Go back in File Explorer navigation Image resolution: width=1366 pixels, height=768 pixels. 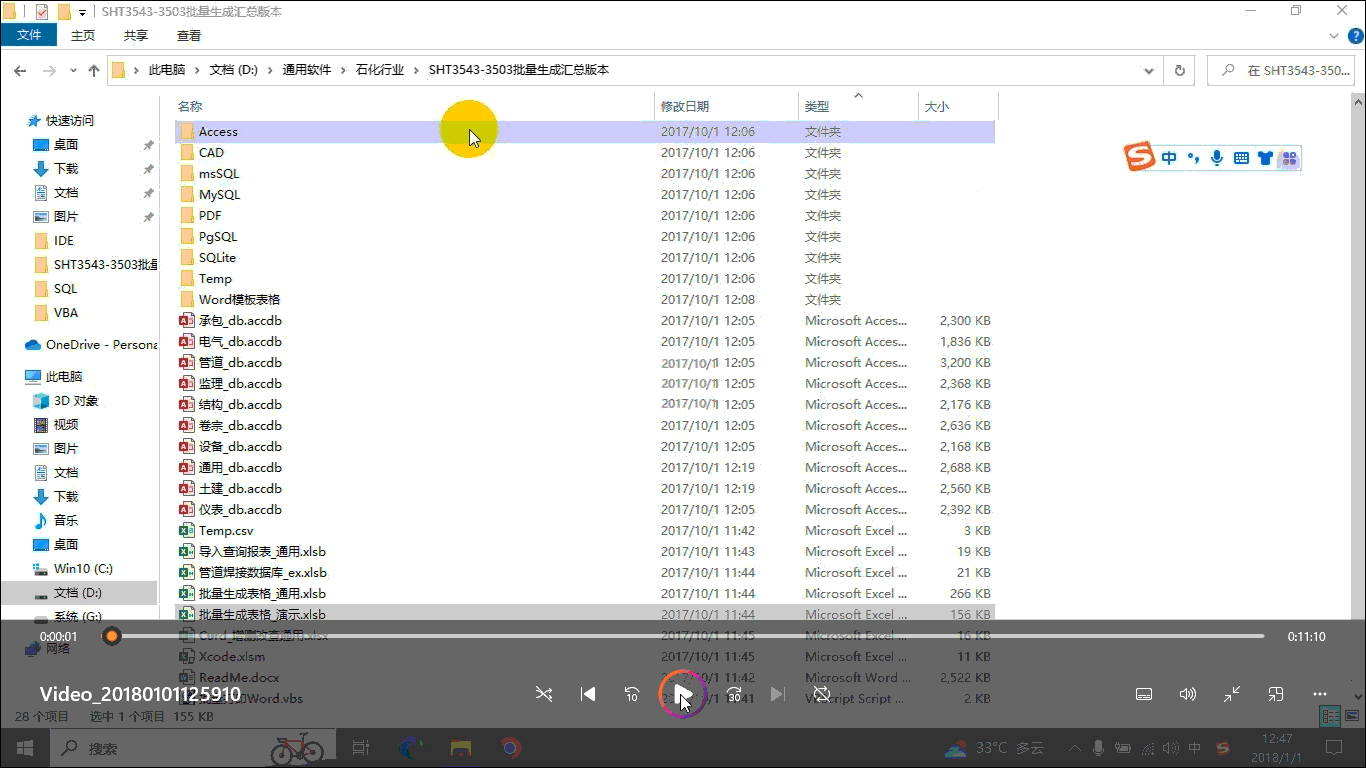(19, 71)
